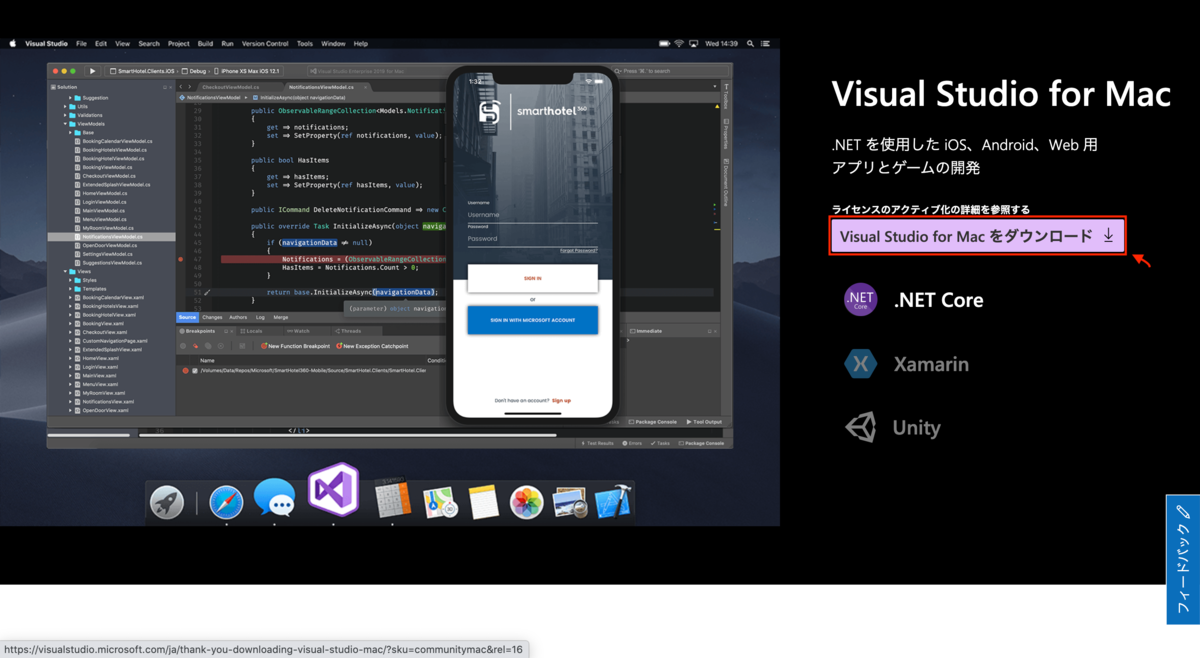Click New Exception Catchpoint button
Viewport: 1200px width, 658px height.
372,346
